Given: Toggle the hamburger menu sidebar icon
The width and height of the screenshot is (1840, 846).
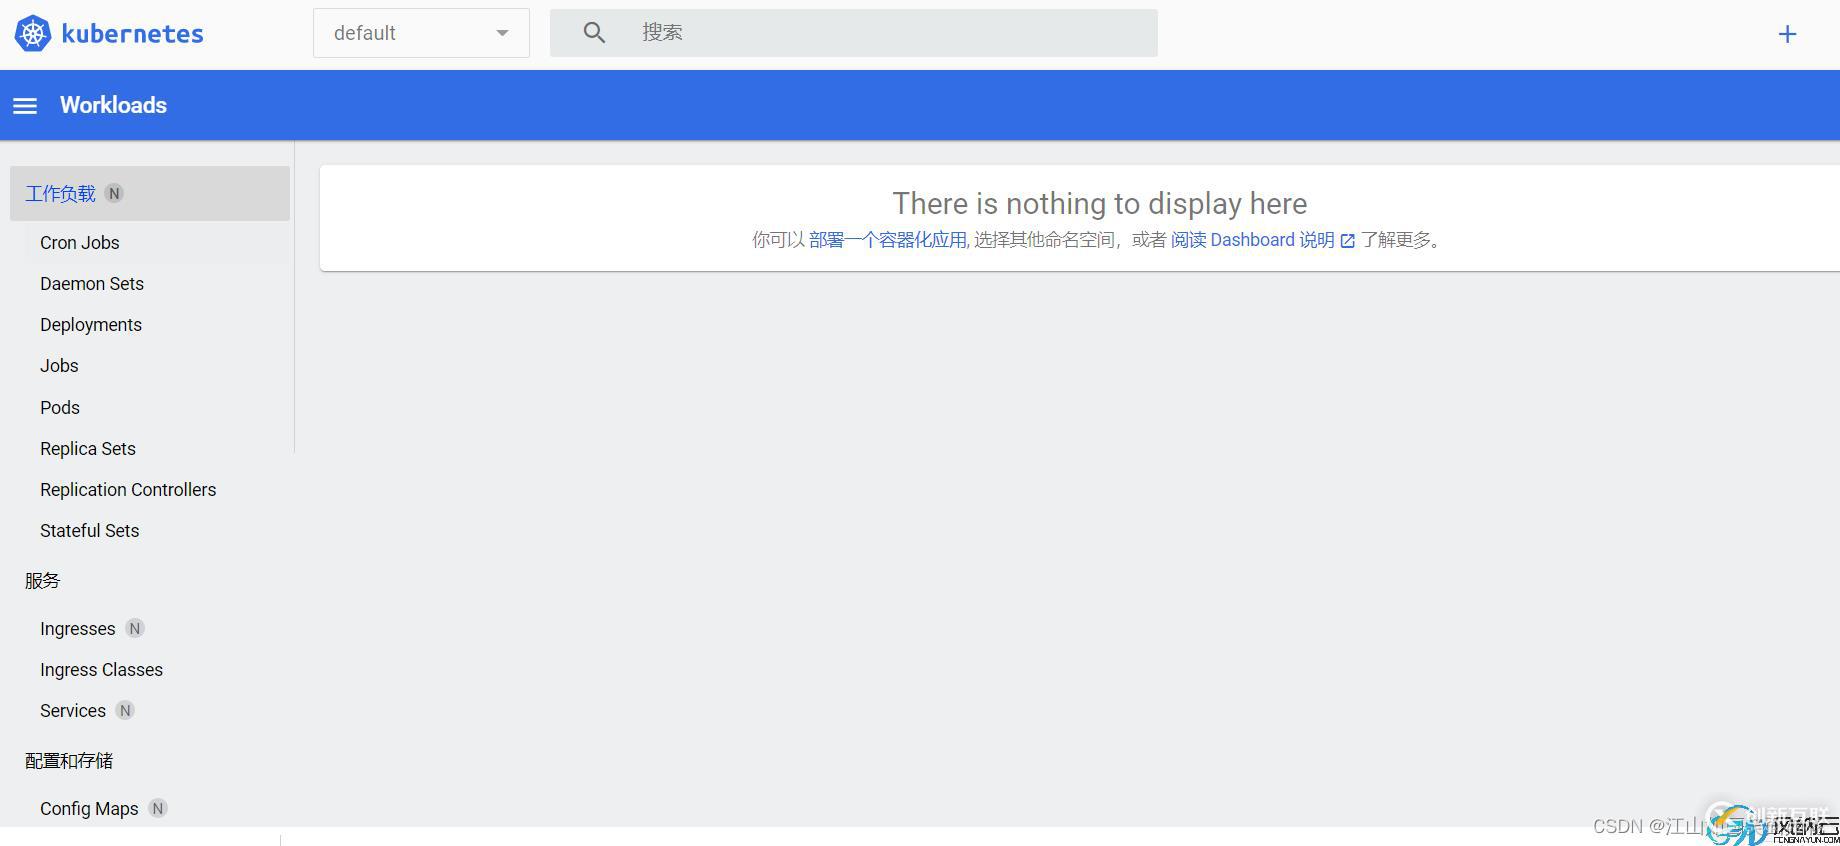Looking at the screenshot, I should coord(25,106).
